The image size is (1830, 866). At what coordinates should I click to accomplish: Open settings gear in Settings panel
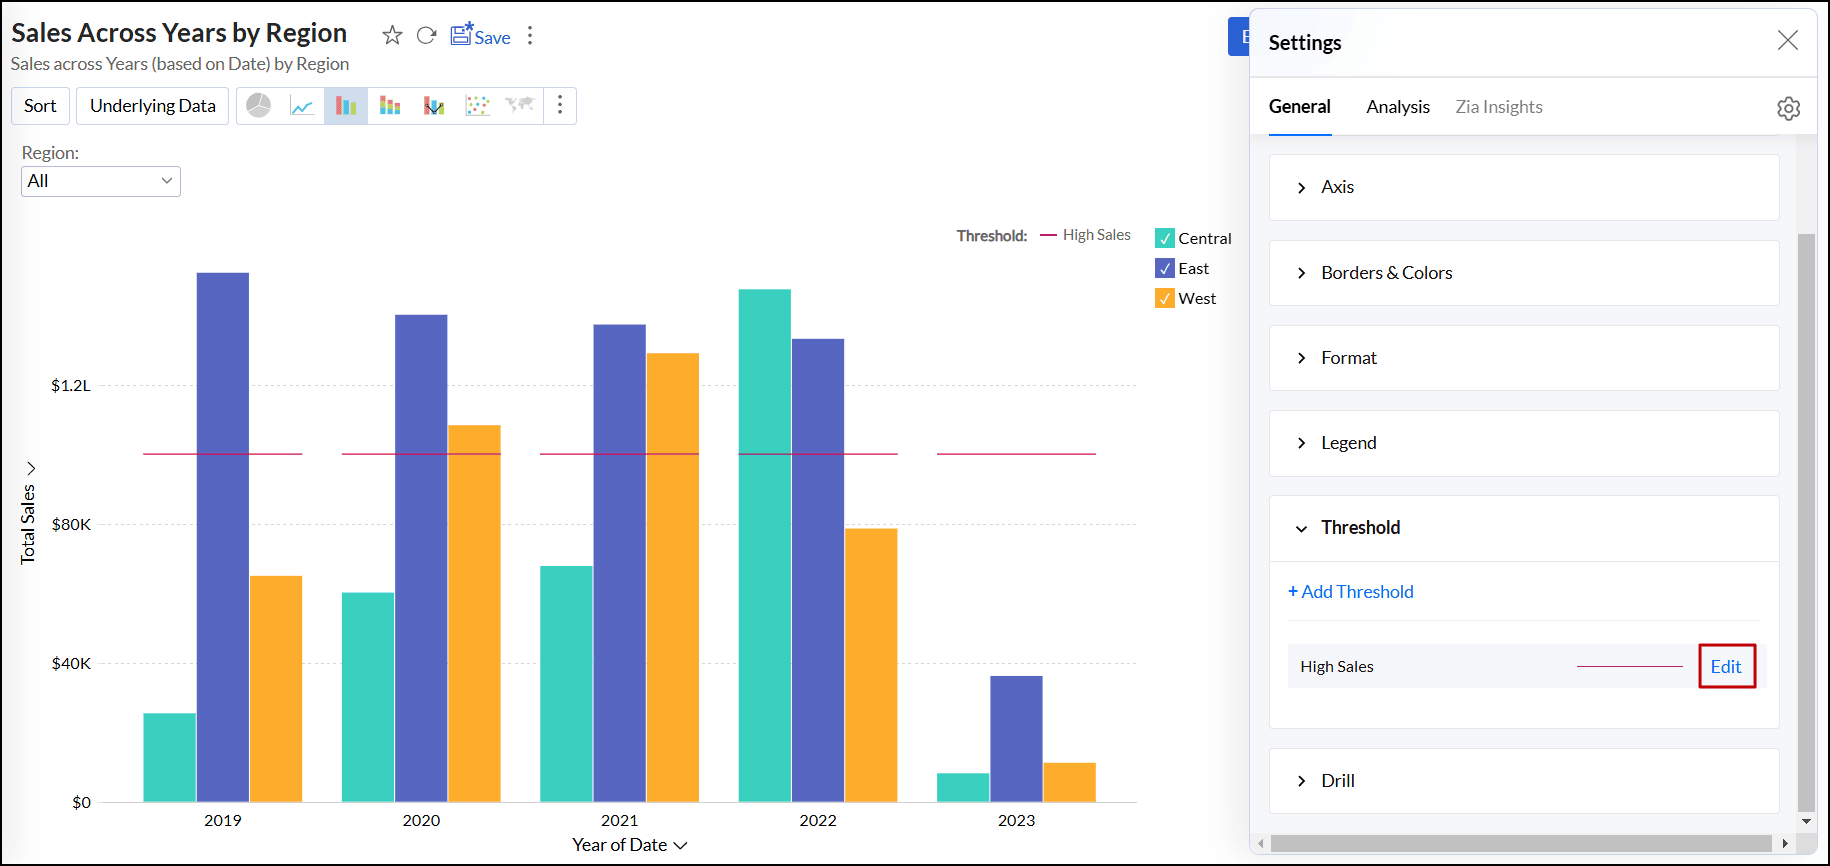[x=1788, y=108]
